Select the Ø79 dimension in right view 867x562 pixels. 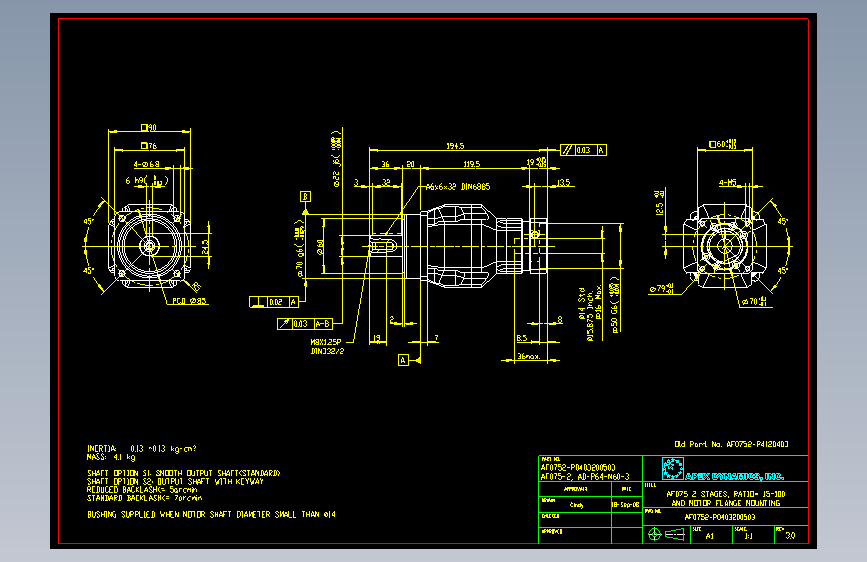click(x=661, y=289)
